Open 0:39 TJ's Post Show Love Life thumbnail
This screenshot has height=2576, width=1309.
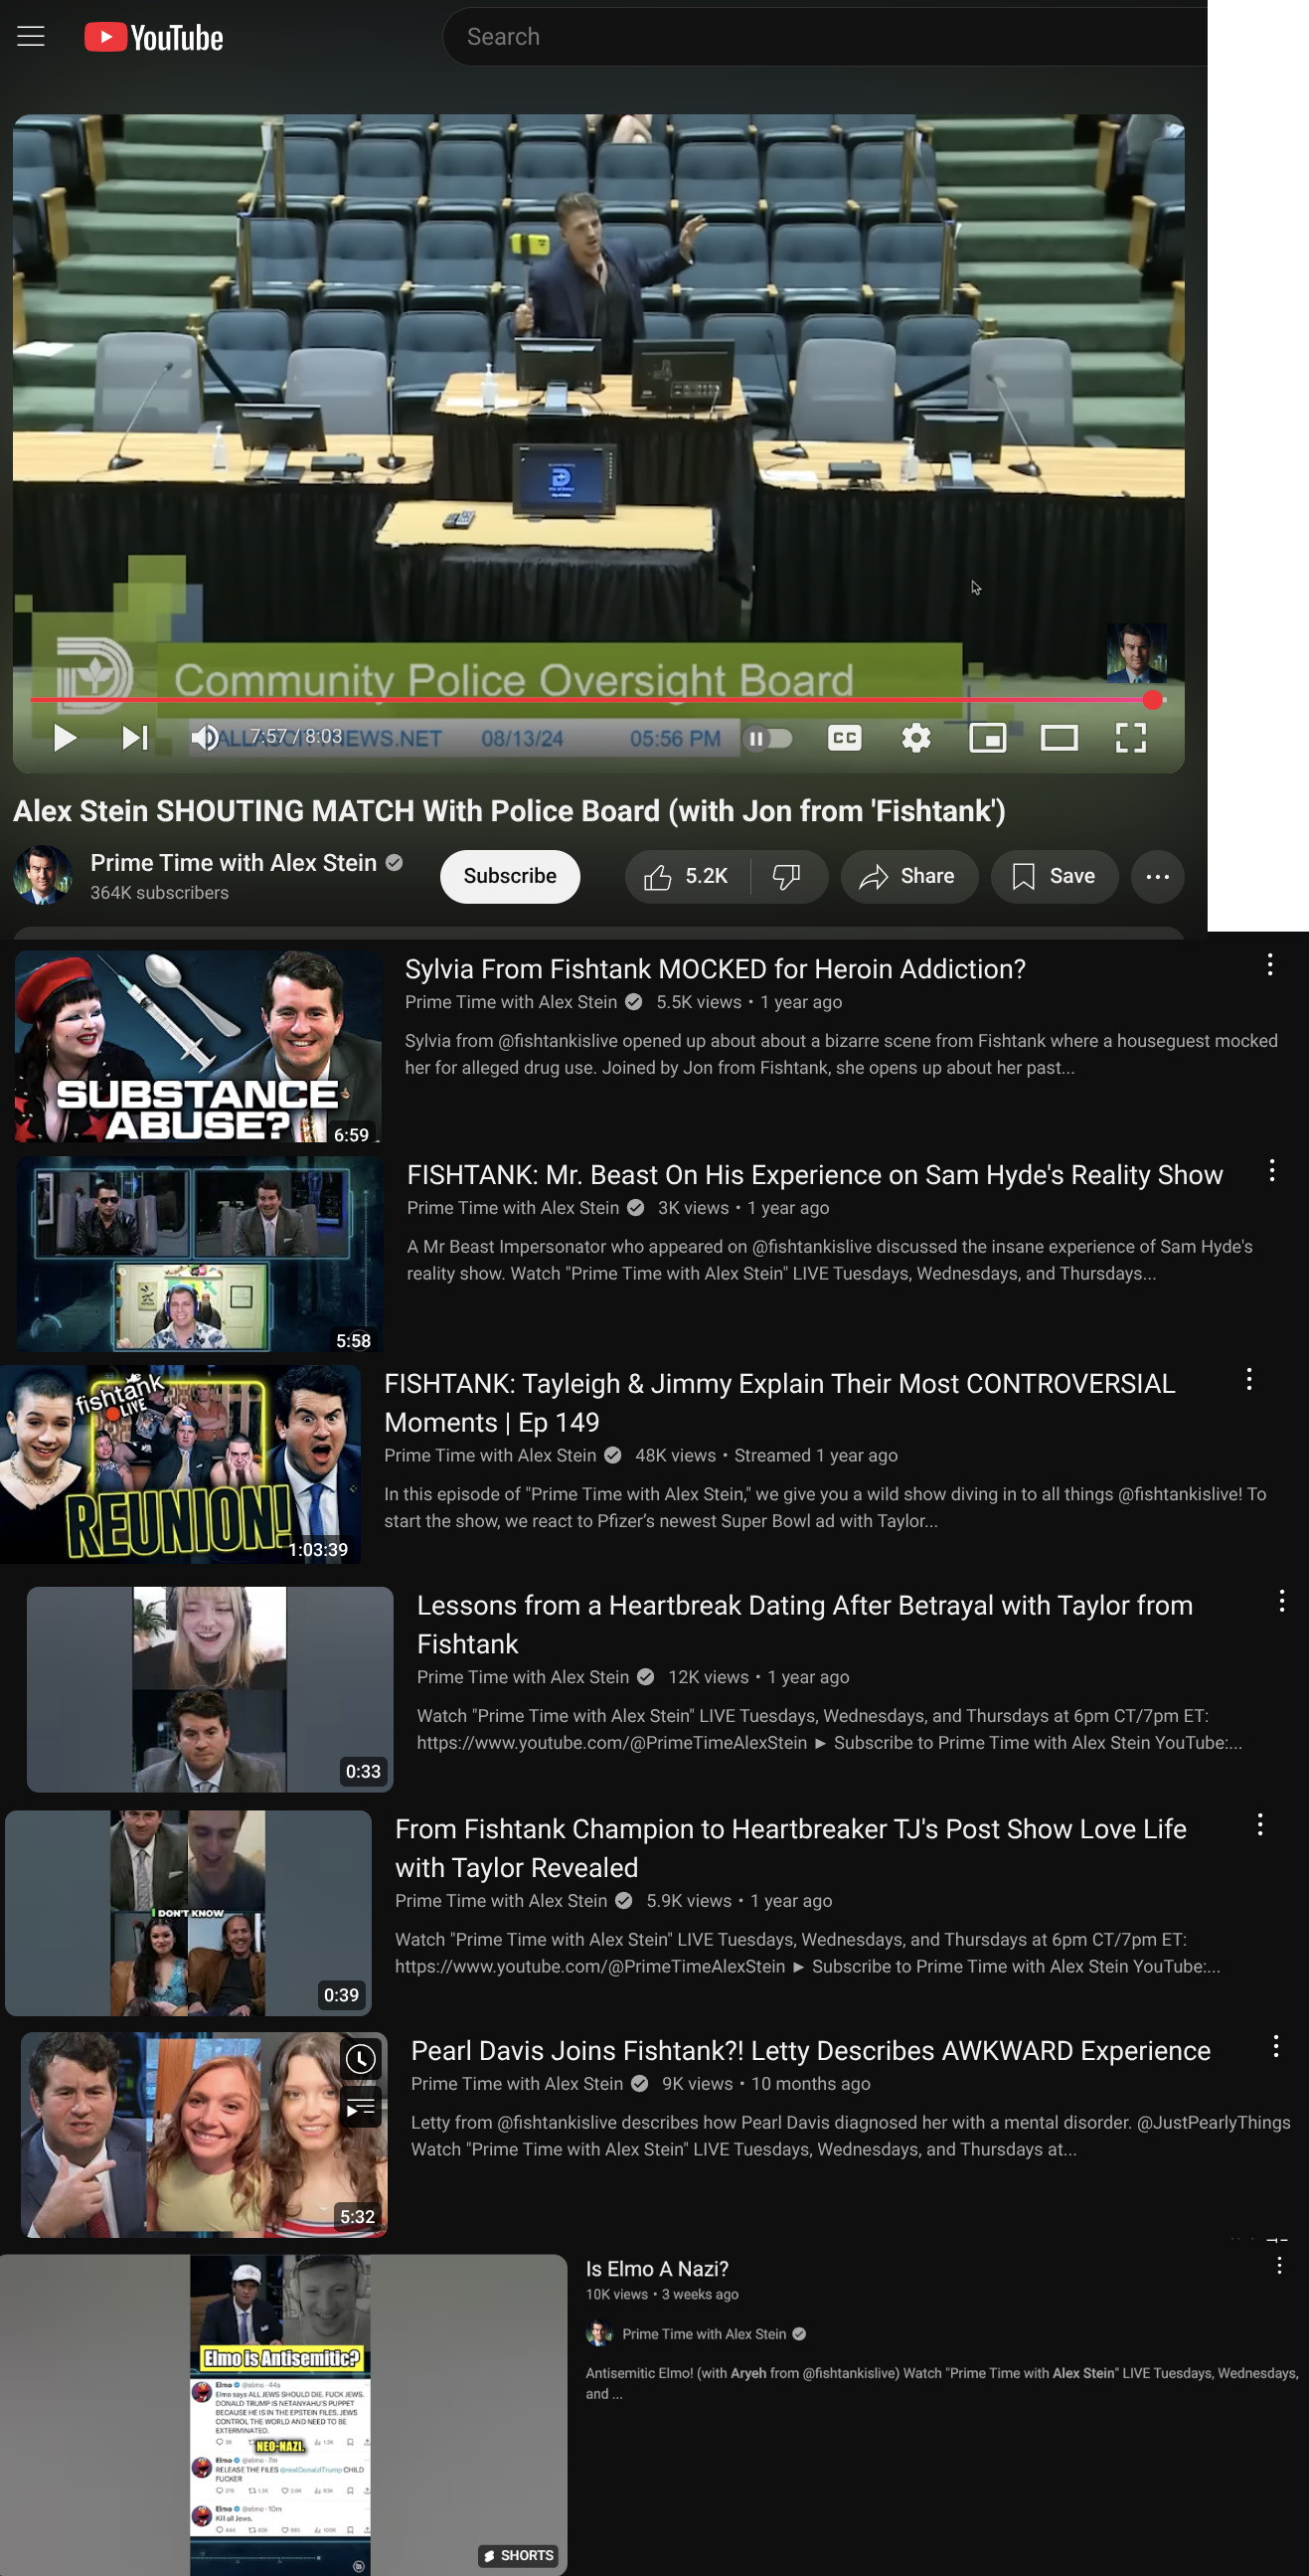click(x=188, y=1913)
